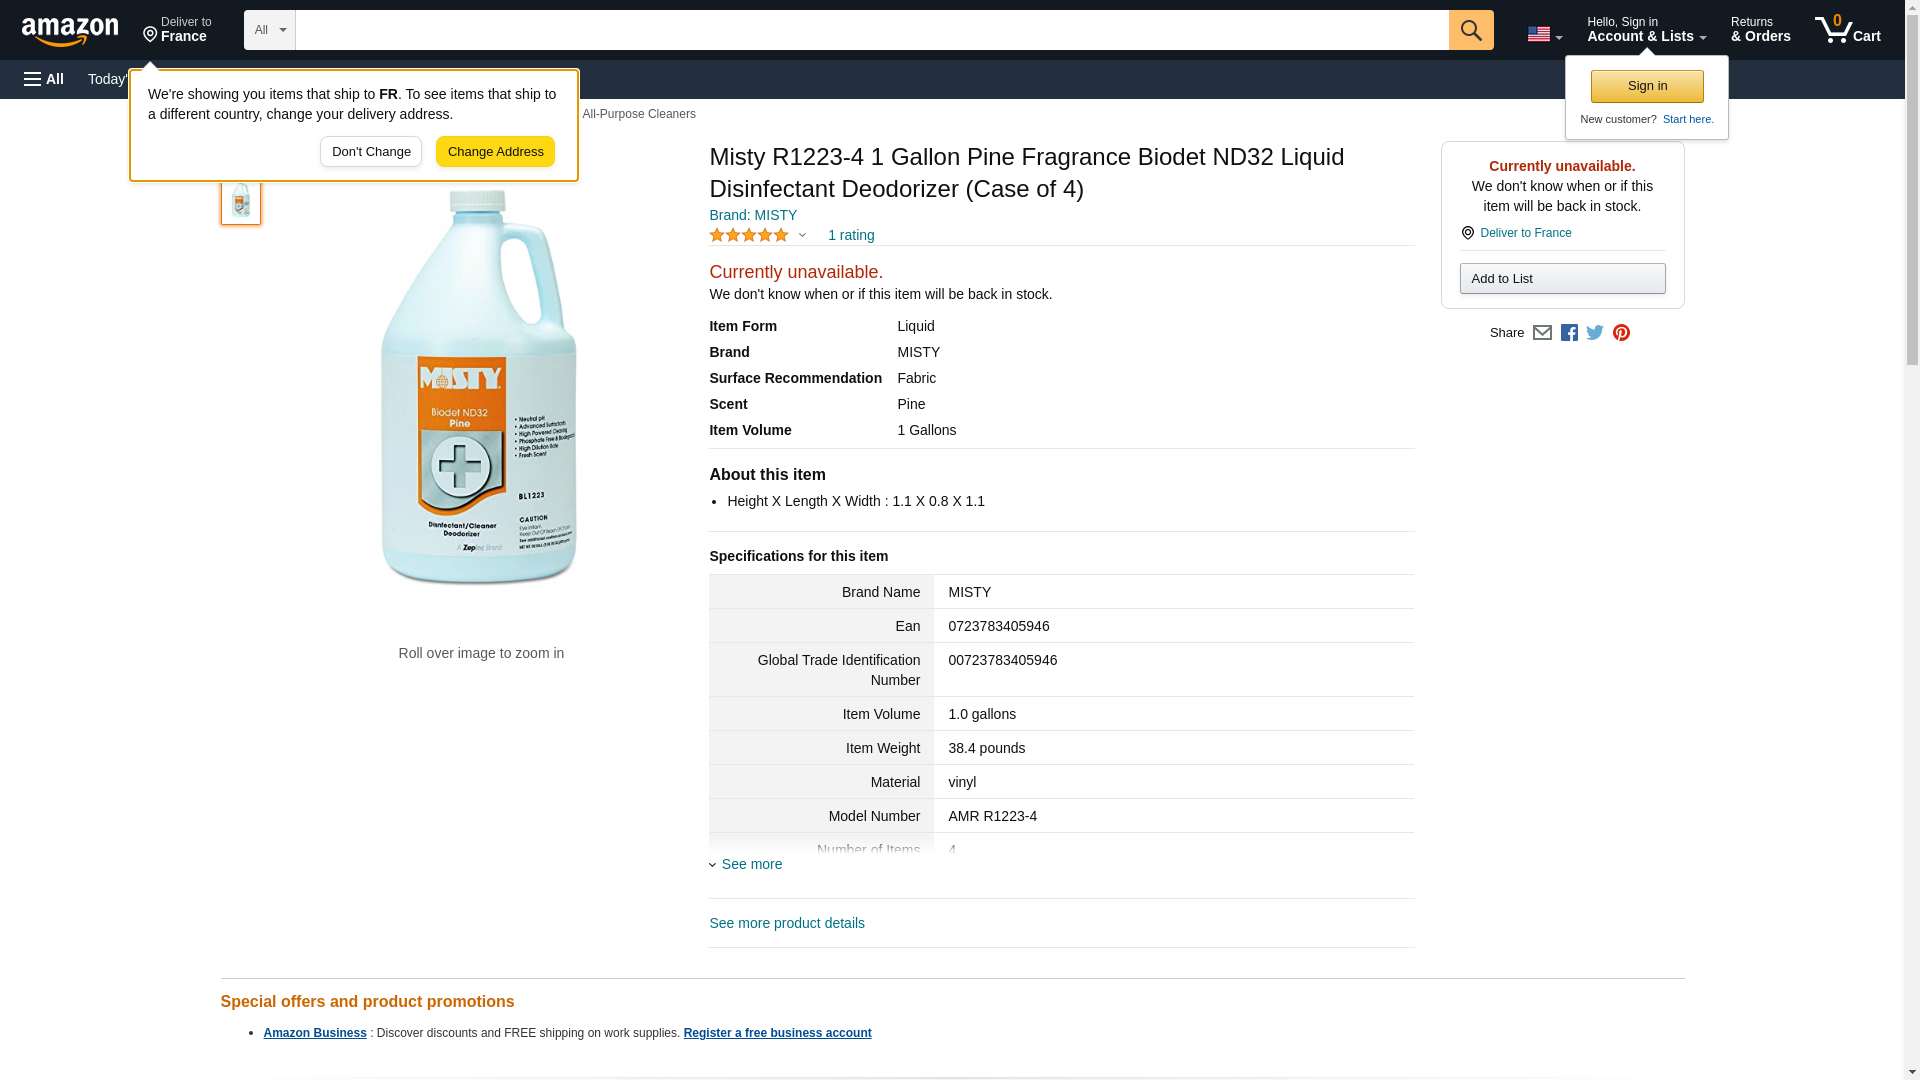Viewport: 1920px width, 1080px height.
Task: Click the Don't Change button
Action: point(371,152)
